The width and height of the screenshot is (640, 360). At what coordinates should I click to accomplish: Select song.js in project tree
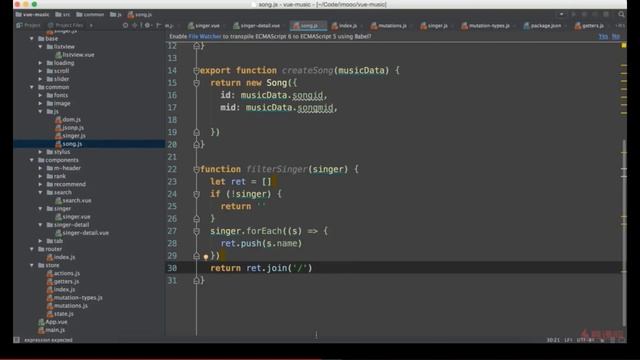point(69,144)
